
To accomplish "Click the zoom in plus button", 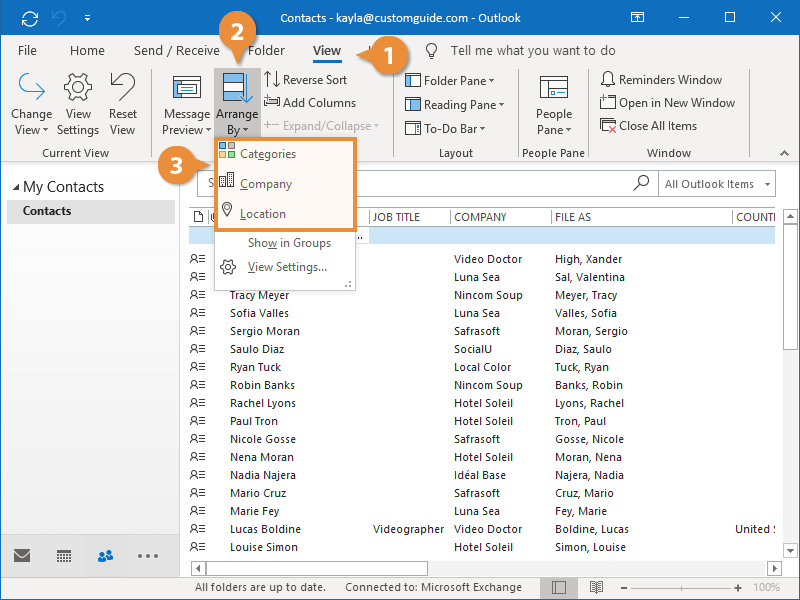I will click(x=738, y=588).
